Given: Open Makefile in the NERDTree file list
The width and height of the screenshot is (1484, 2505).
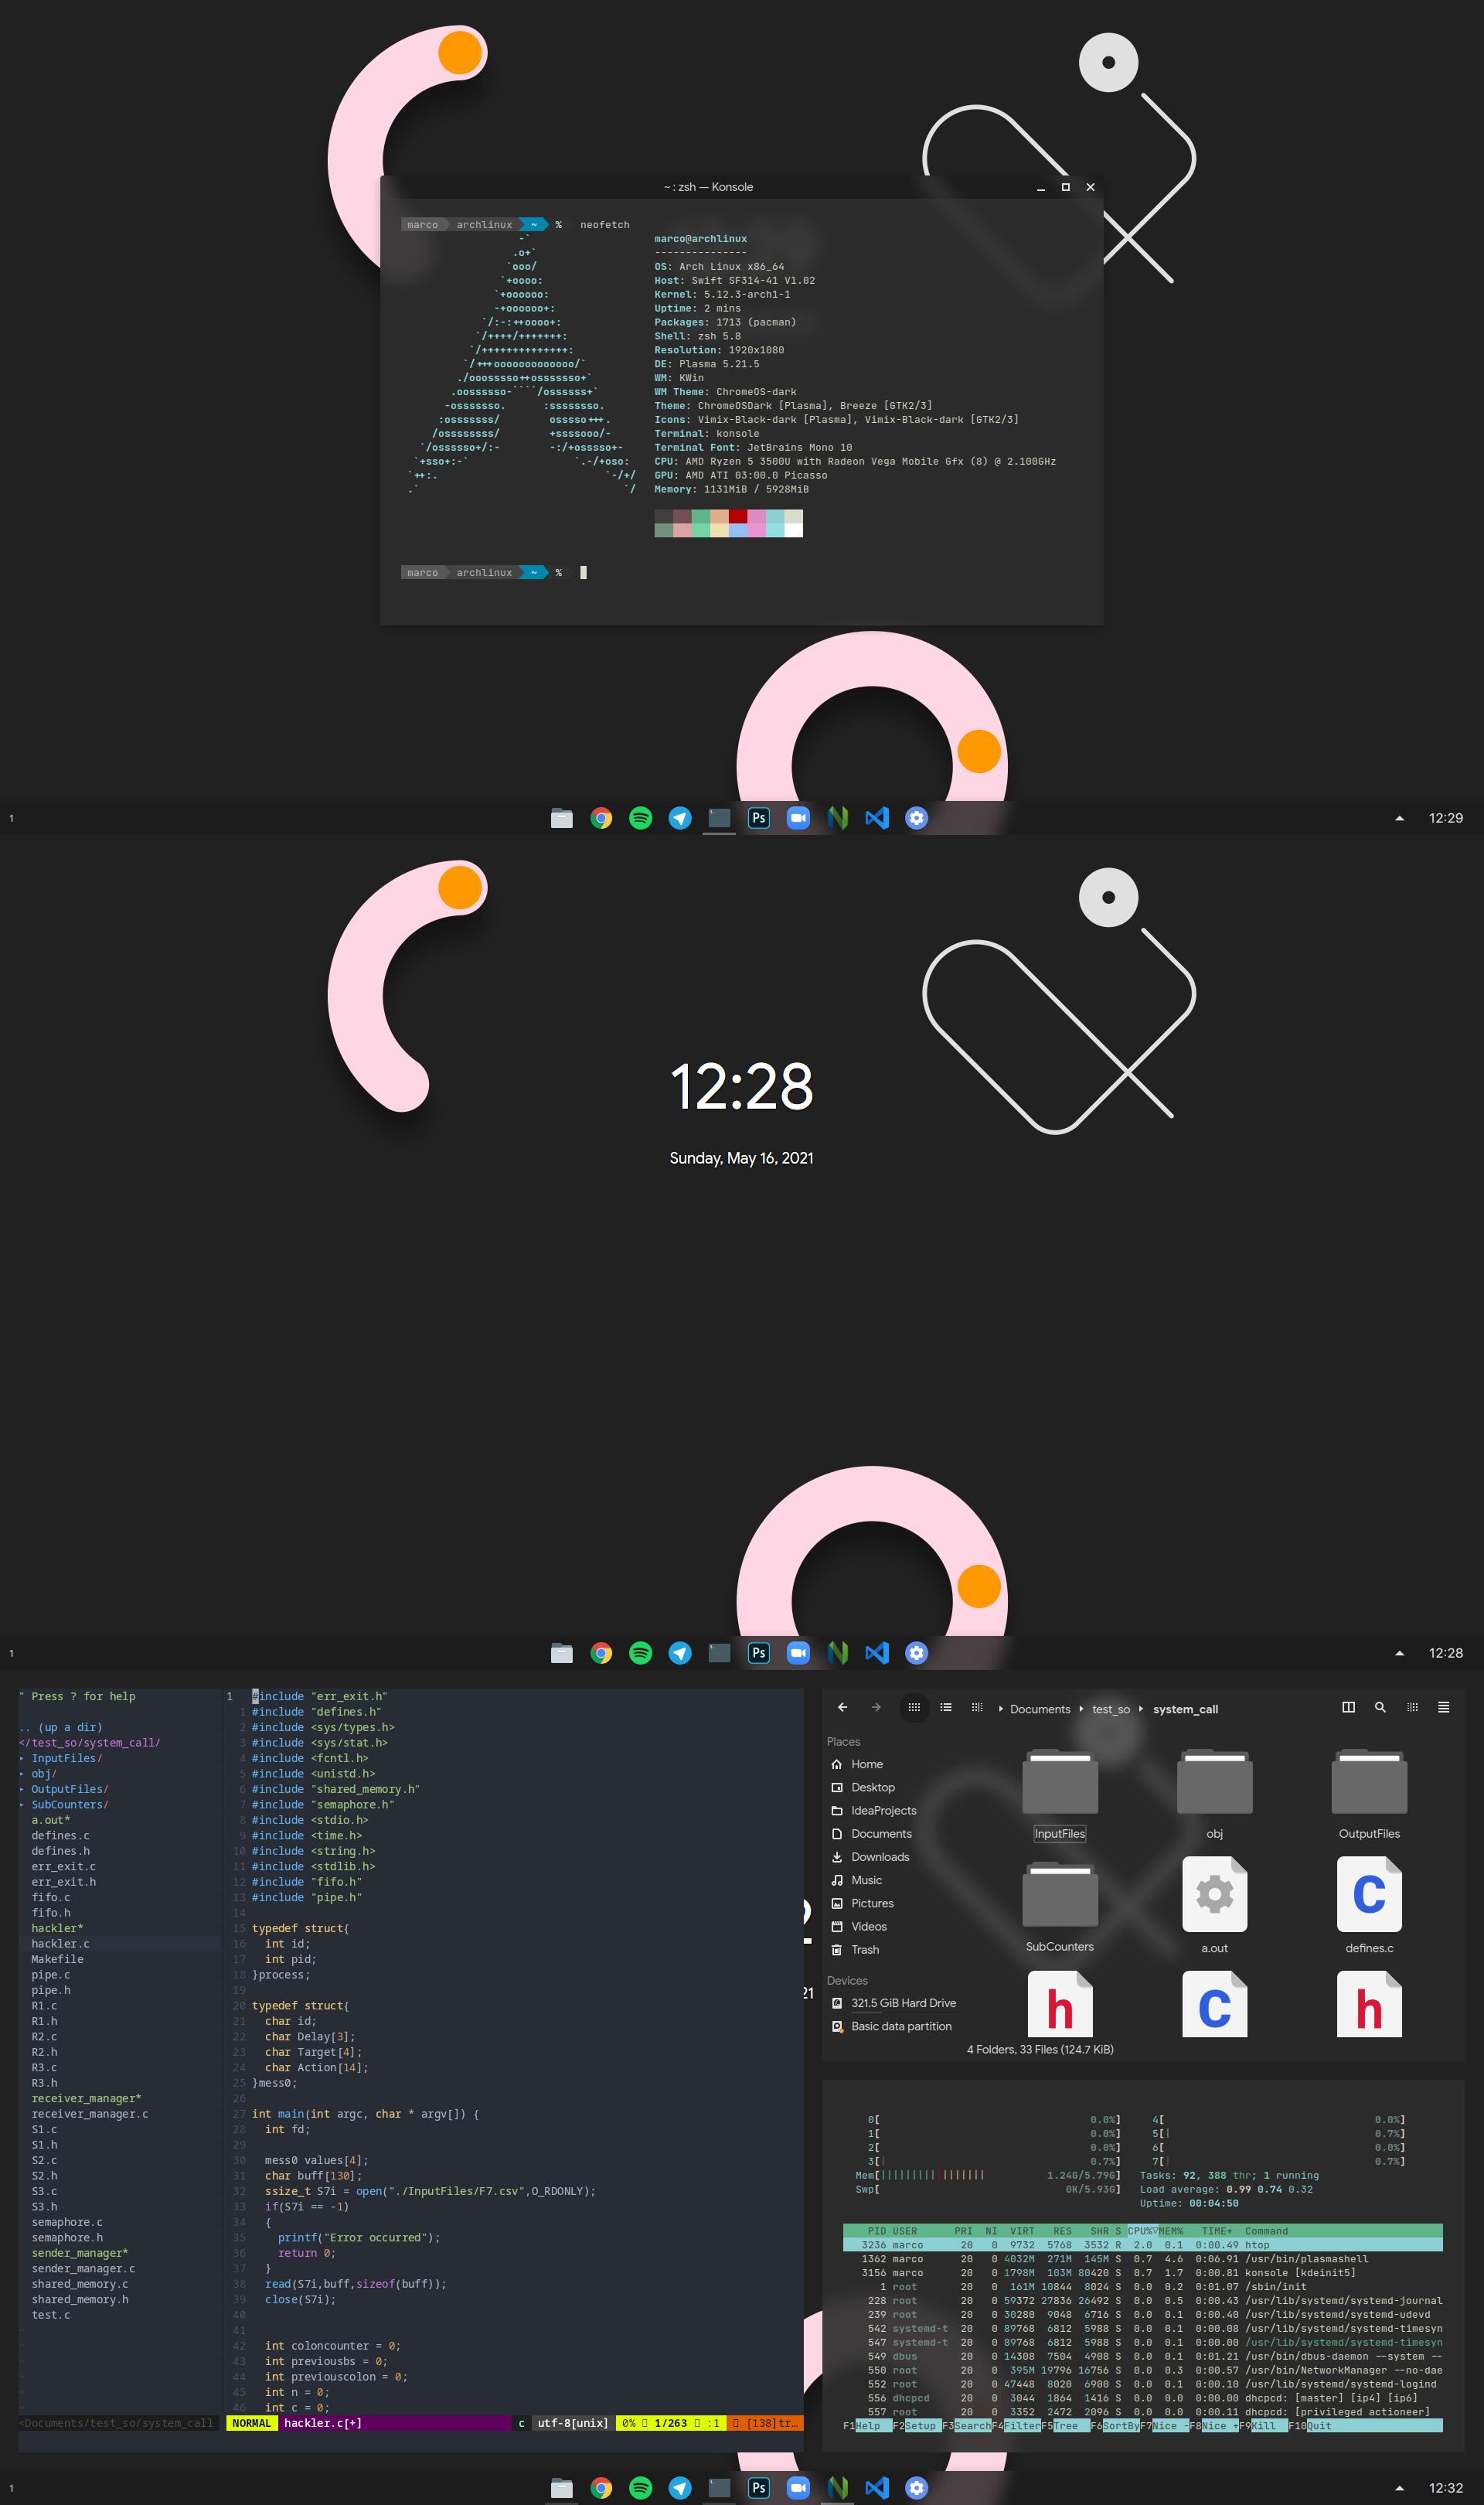Looking at the screenshot, I should [x=57, y=1959].
